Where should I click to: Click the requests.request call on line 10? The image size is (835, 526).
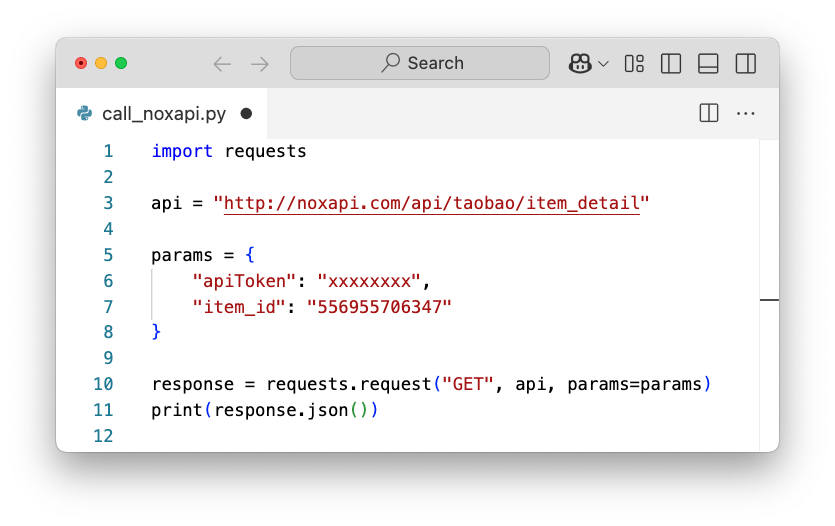coord(348,384)
